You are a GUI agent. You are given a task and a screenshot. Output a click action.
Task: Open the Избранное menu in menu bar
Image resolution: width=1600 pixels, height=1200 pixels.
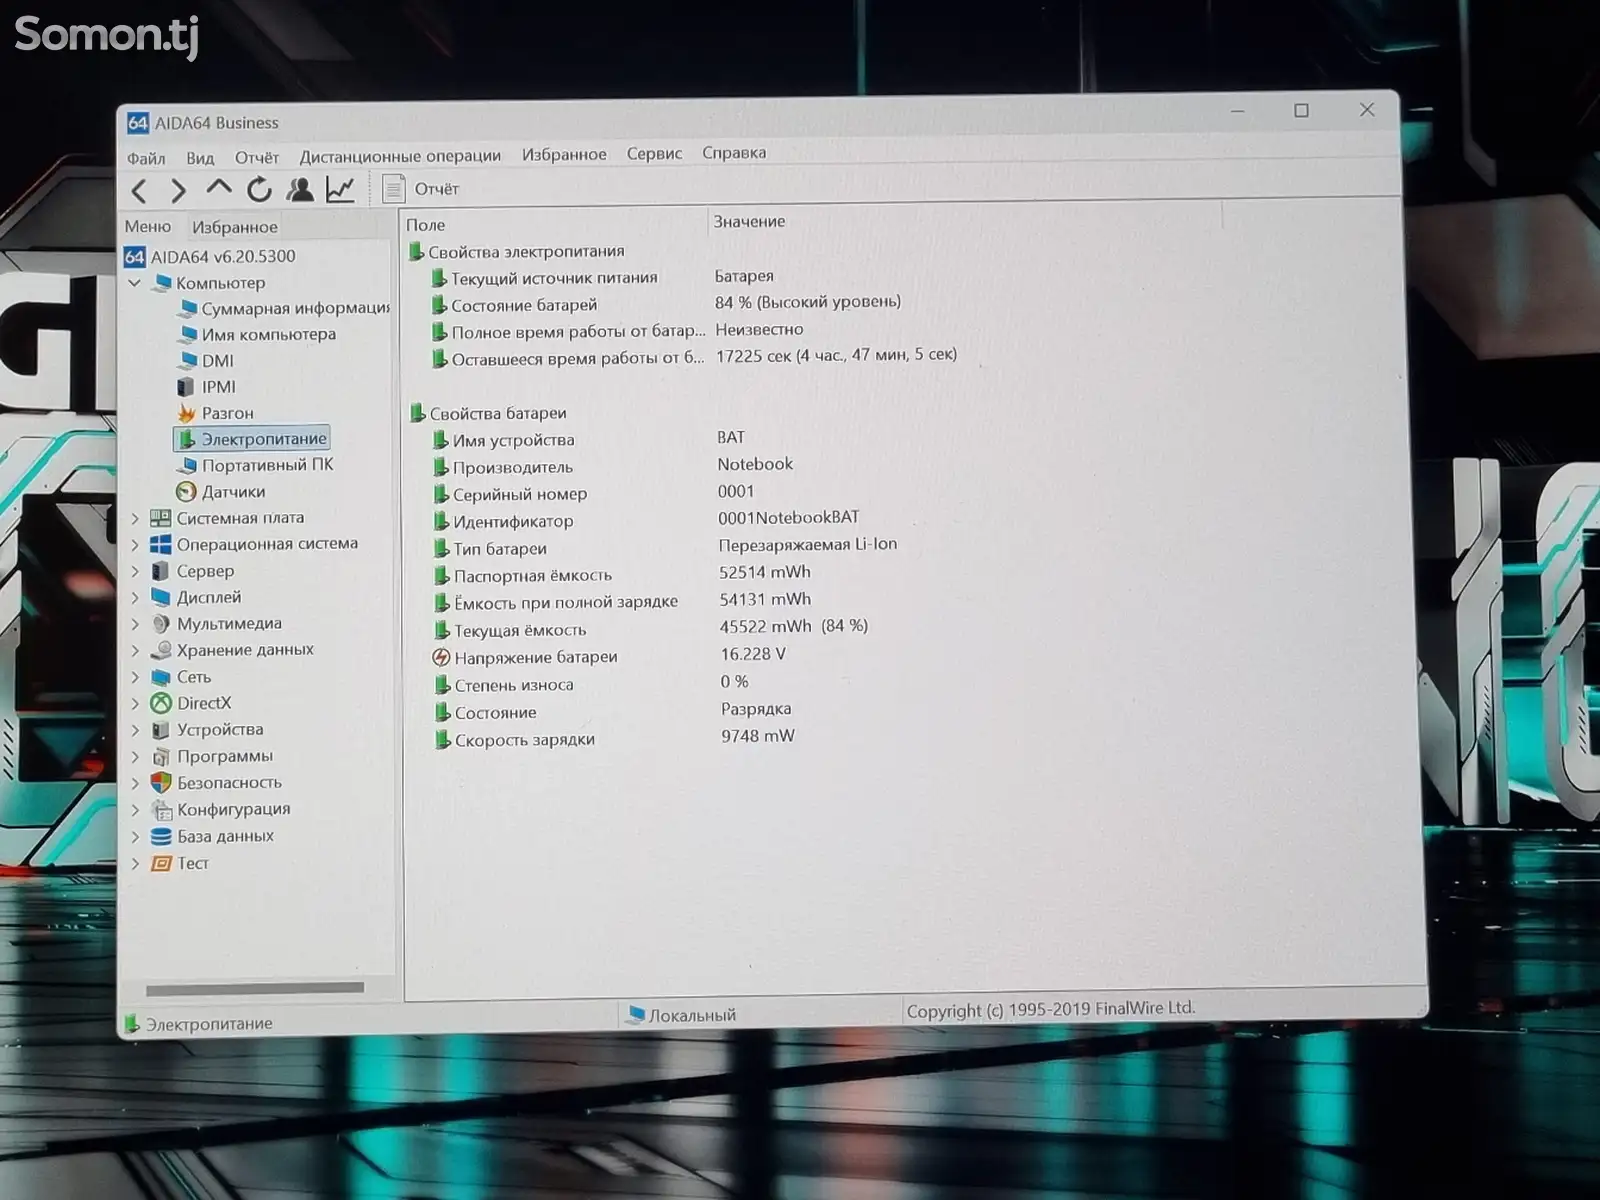(564, 154)
